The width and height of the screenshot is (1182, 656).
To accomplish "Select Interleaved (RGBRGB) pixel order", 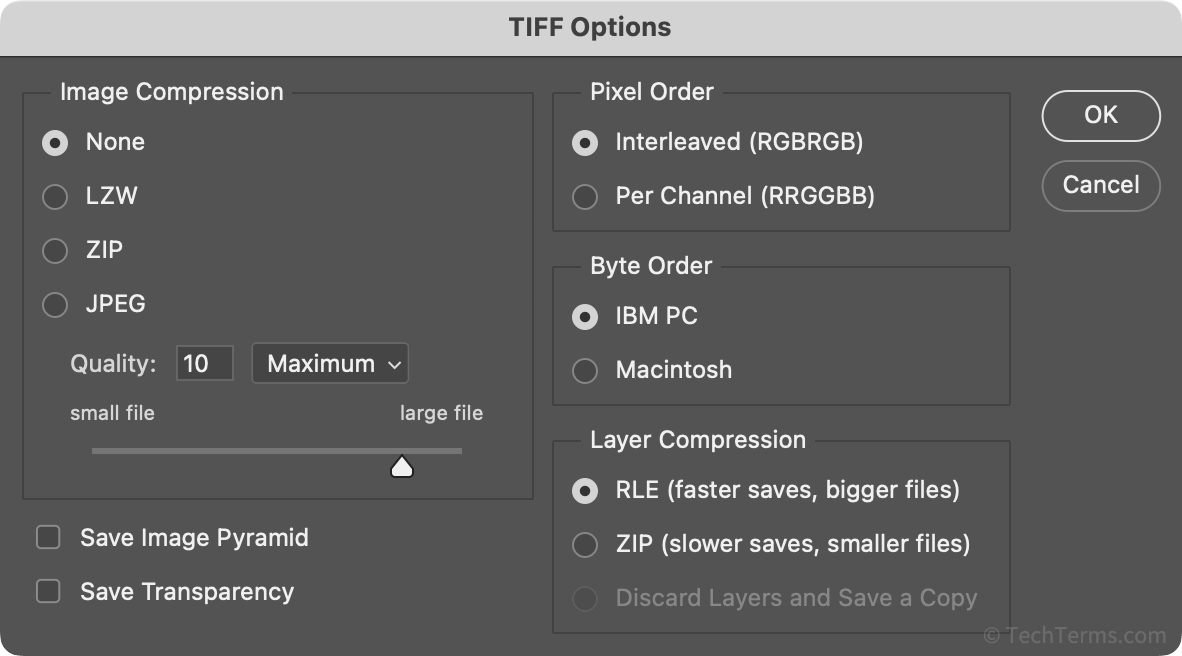I will click(x=584, y=143).
